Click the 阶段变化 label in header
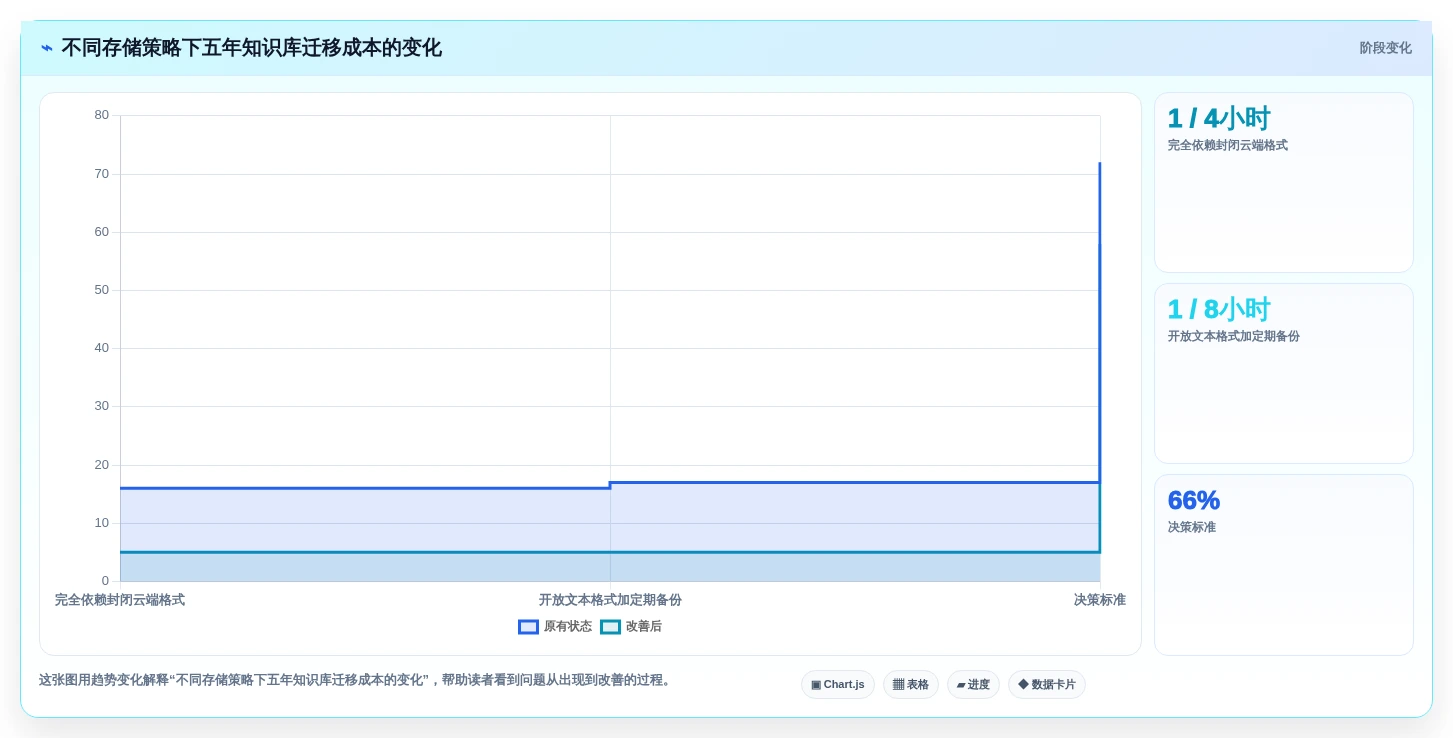Viewport: 1453px width, 738px height. click(x=1385, y=48)
